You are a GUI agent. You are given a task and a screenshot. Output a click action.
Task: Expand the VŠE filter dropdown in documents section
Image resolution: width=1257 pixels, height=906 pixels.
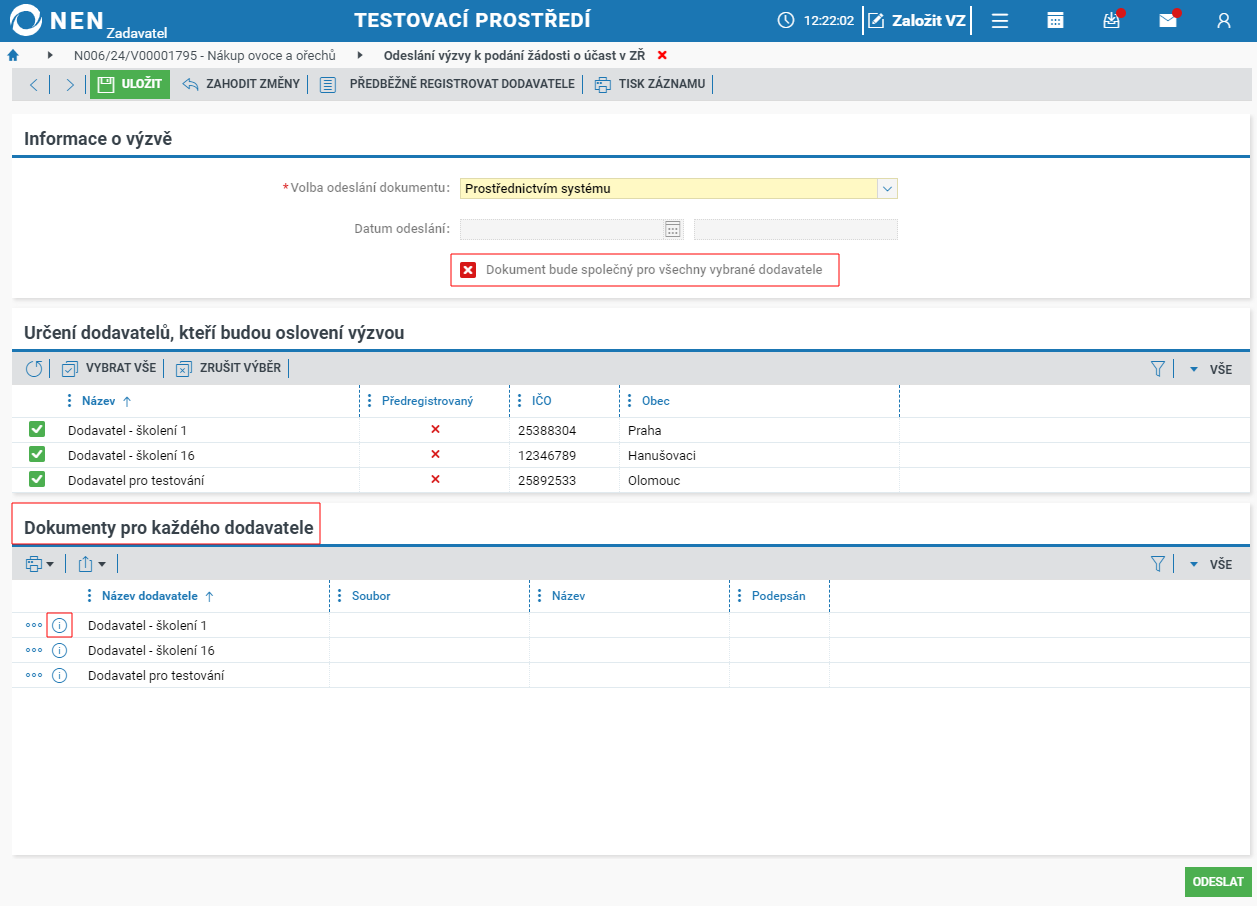click(1211, 564)
